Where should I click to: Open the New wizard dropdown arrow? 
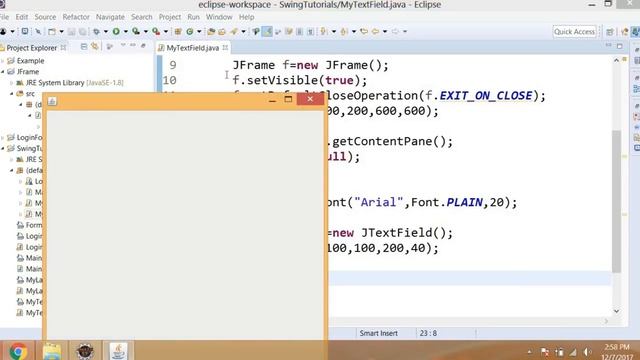coord(61,31)
